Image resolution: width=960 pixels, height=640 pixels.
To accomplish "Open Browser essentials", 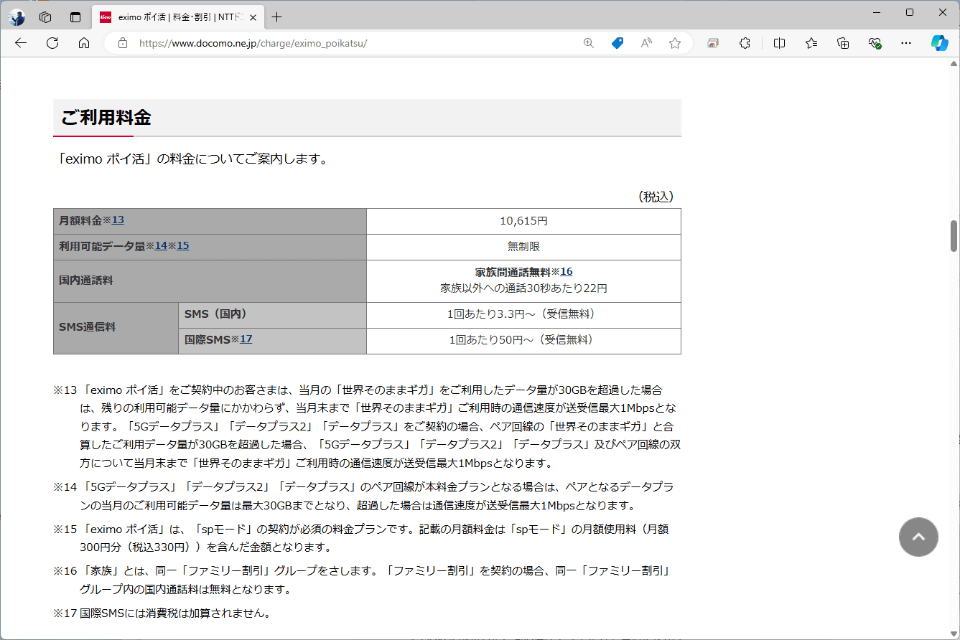I will click(x=874, y=43).
